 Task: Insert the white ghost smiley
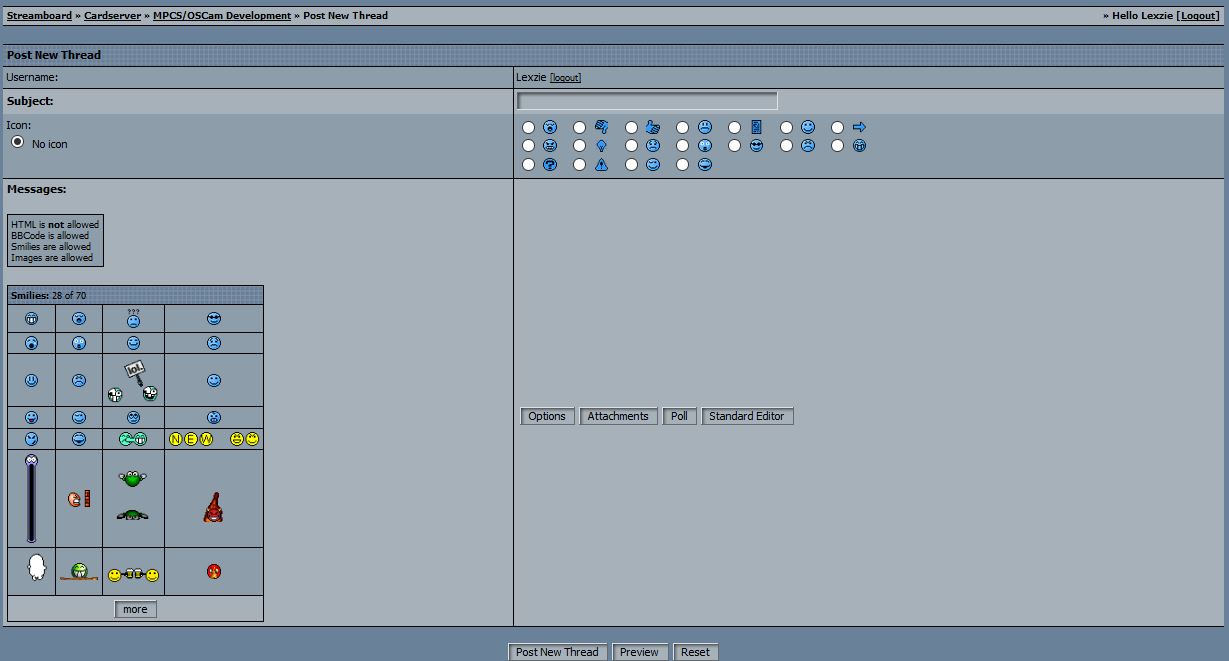point(36,567)
